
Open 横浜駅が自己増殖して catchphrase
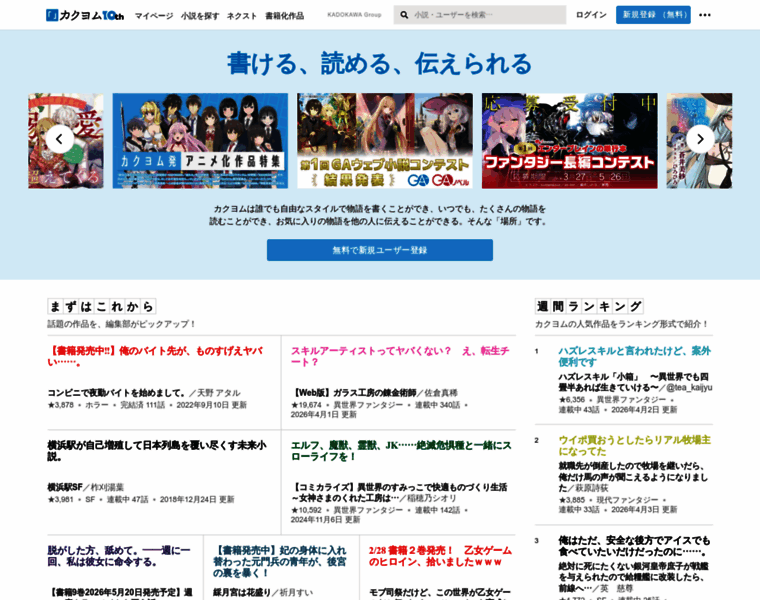pos(157,451)
